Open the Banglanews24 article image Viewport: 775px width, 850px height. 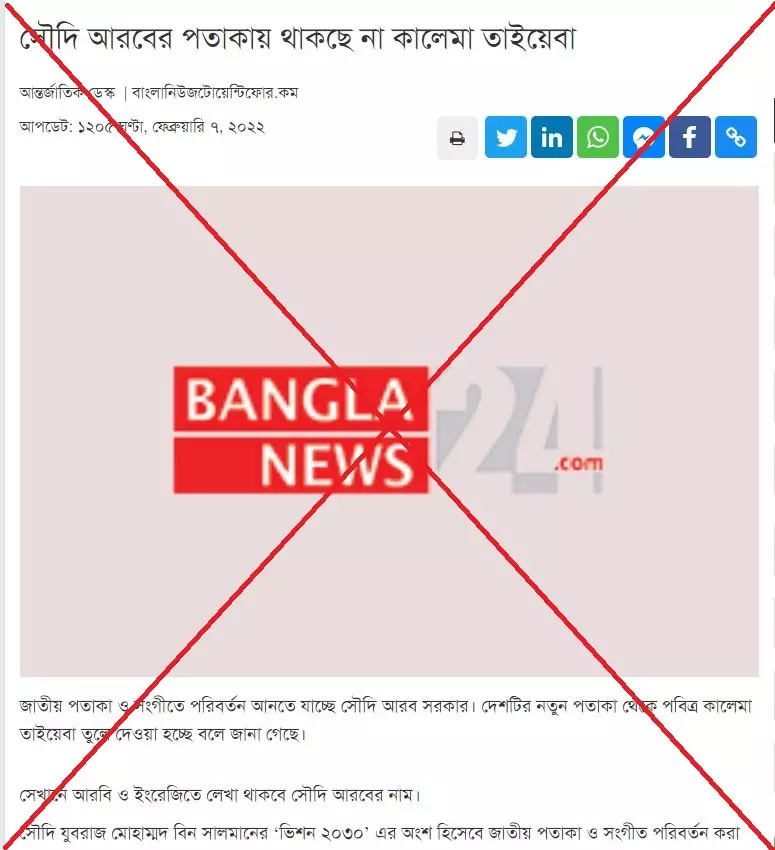pos(389,432)
